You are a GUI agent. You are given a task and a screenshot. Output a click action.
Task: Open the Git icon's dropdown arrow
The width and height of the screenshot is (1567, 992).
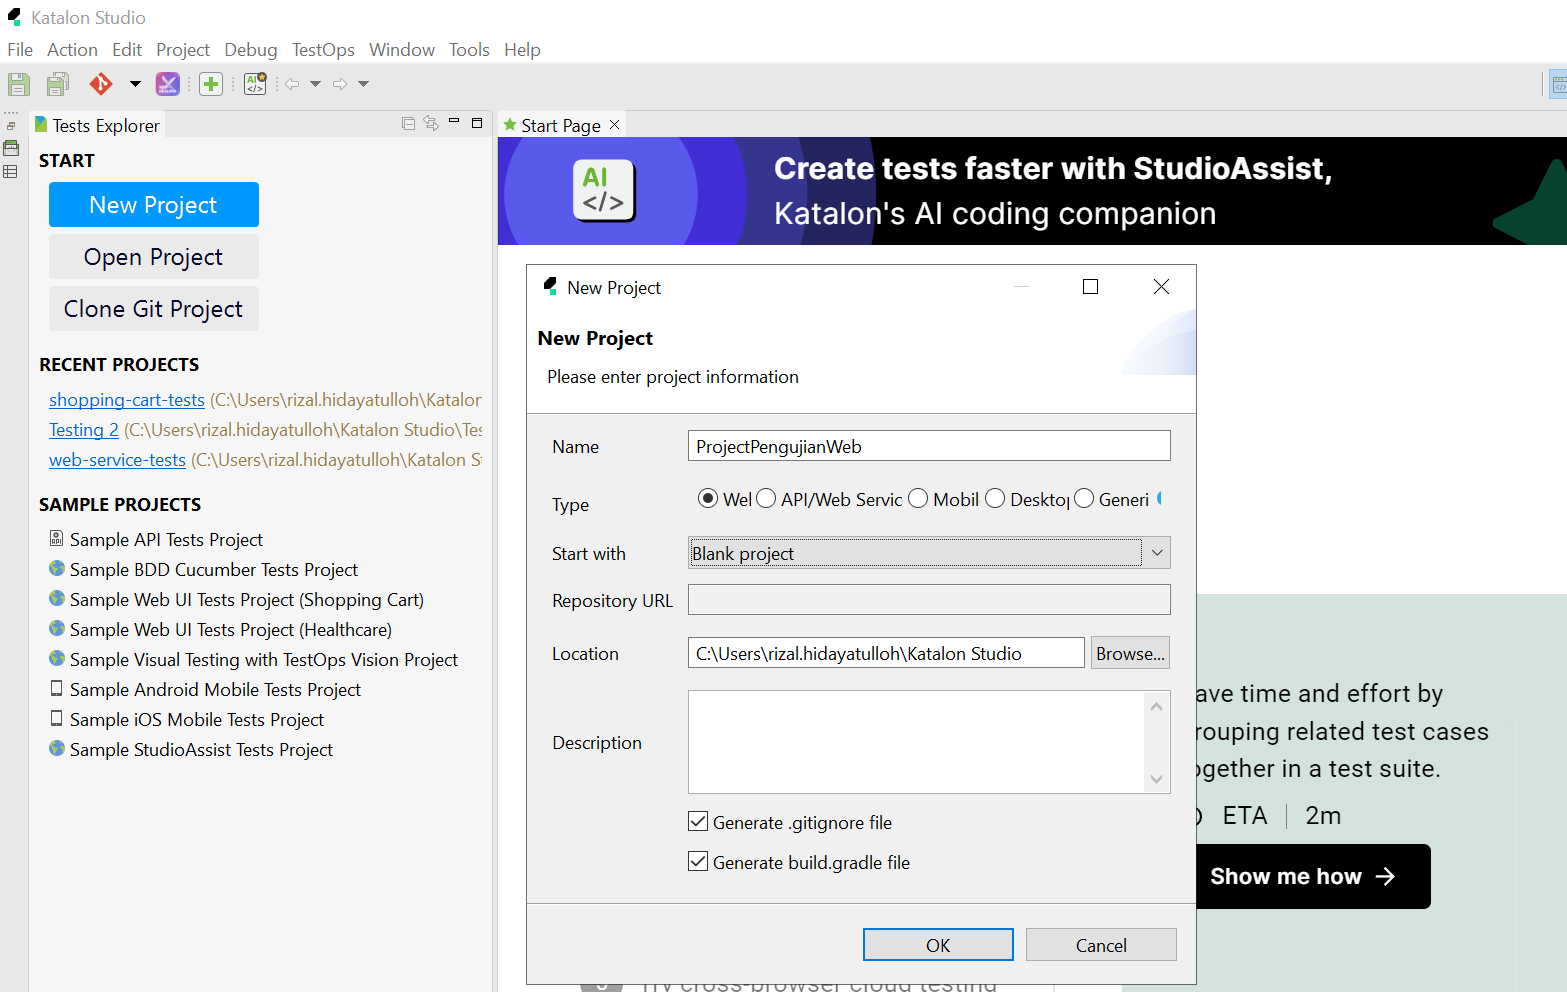(x=135, y=84)
